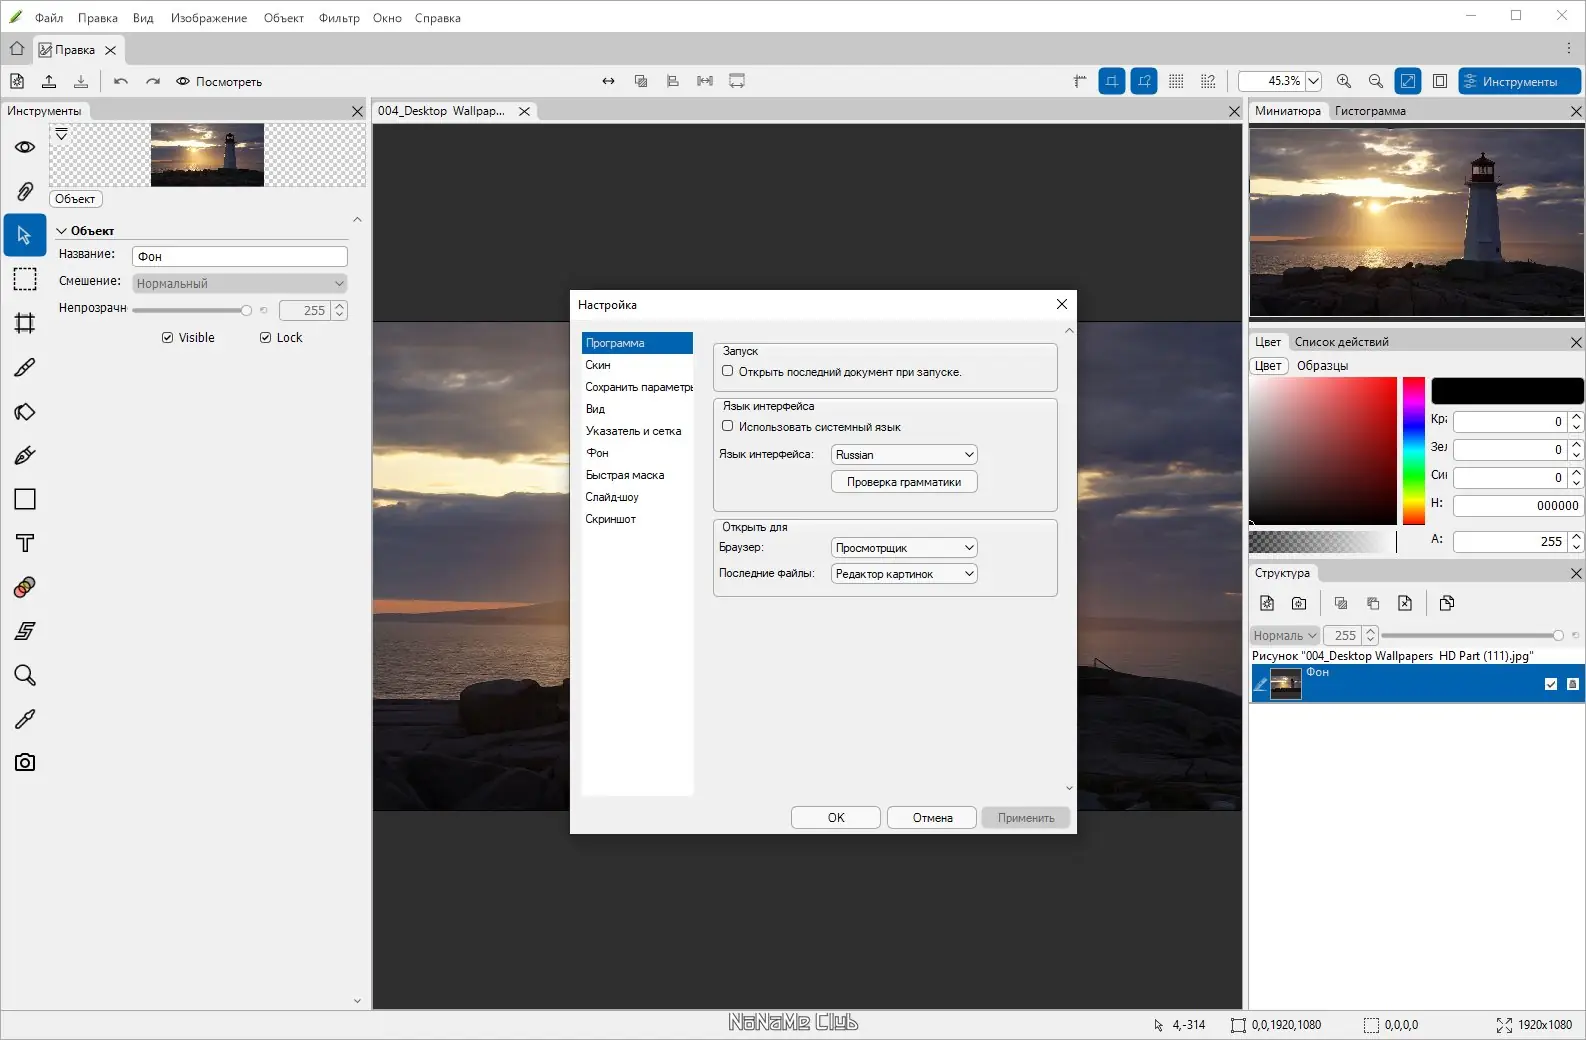Switch to the Гистограмма tab

(1369, 111)
